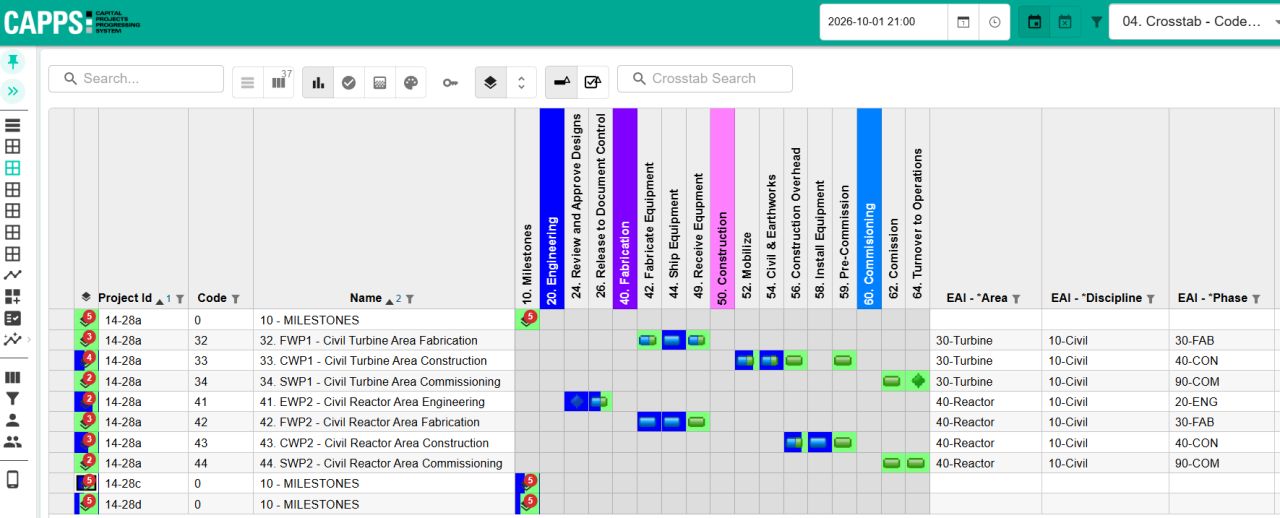Select the highlighted green grid view in the sidebar
This screenshot has width=1280, height=518.
point(13,168)
